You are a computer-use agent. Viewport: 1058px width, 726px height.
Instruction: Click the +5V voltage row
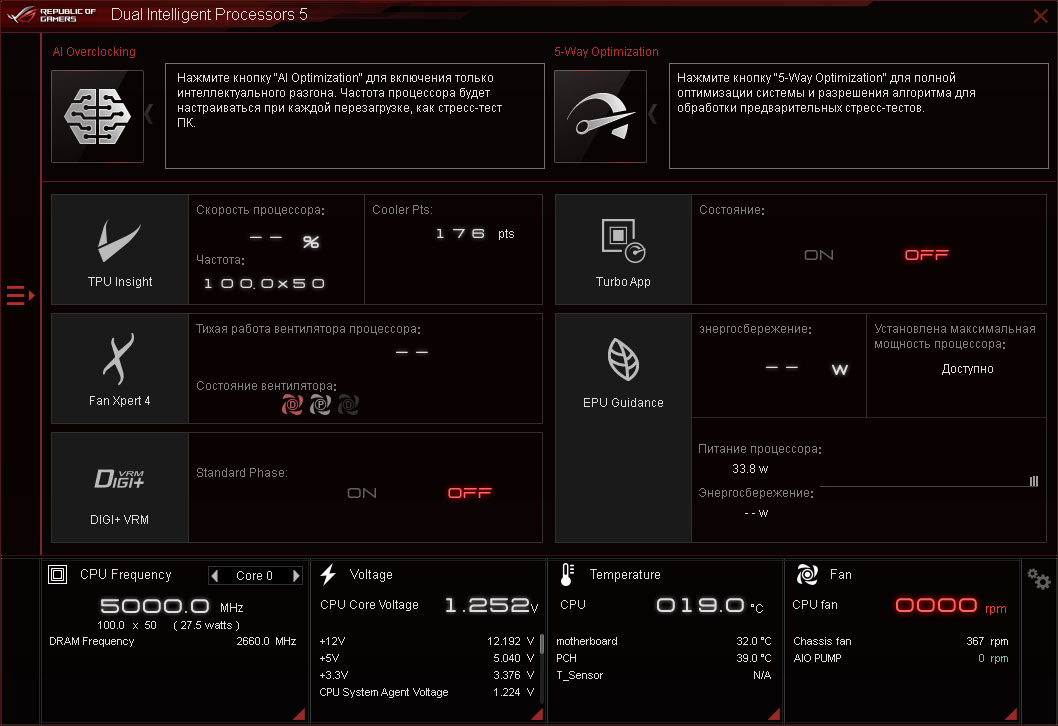click(427, 658)
